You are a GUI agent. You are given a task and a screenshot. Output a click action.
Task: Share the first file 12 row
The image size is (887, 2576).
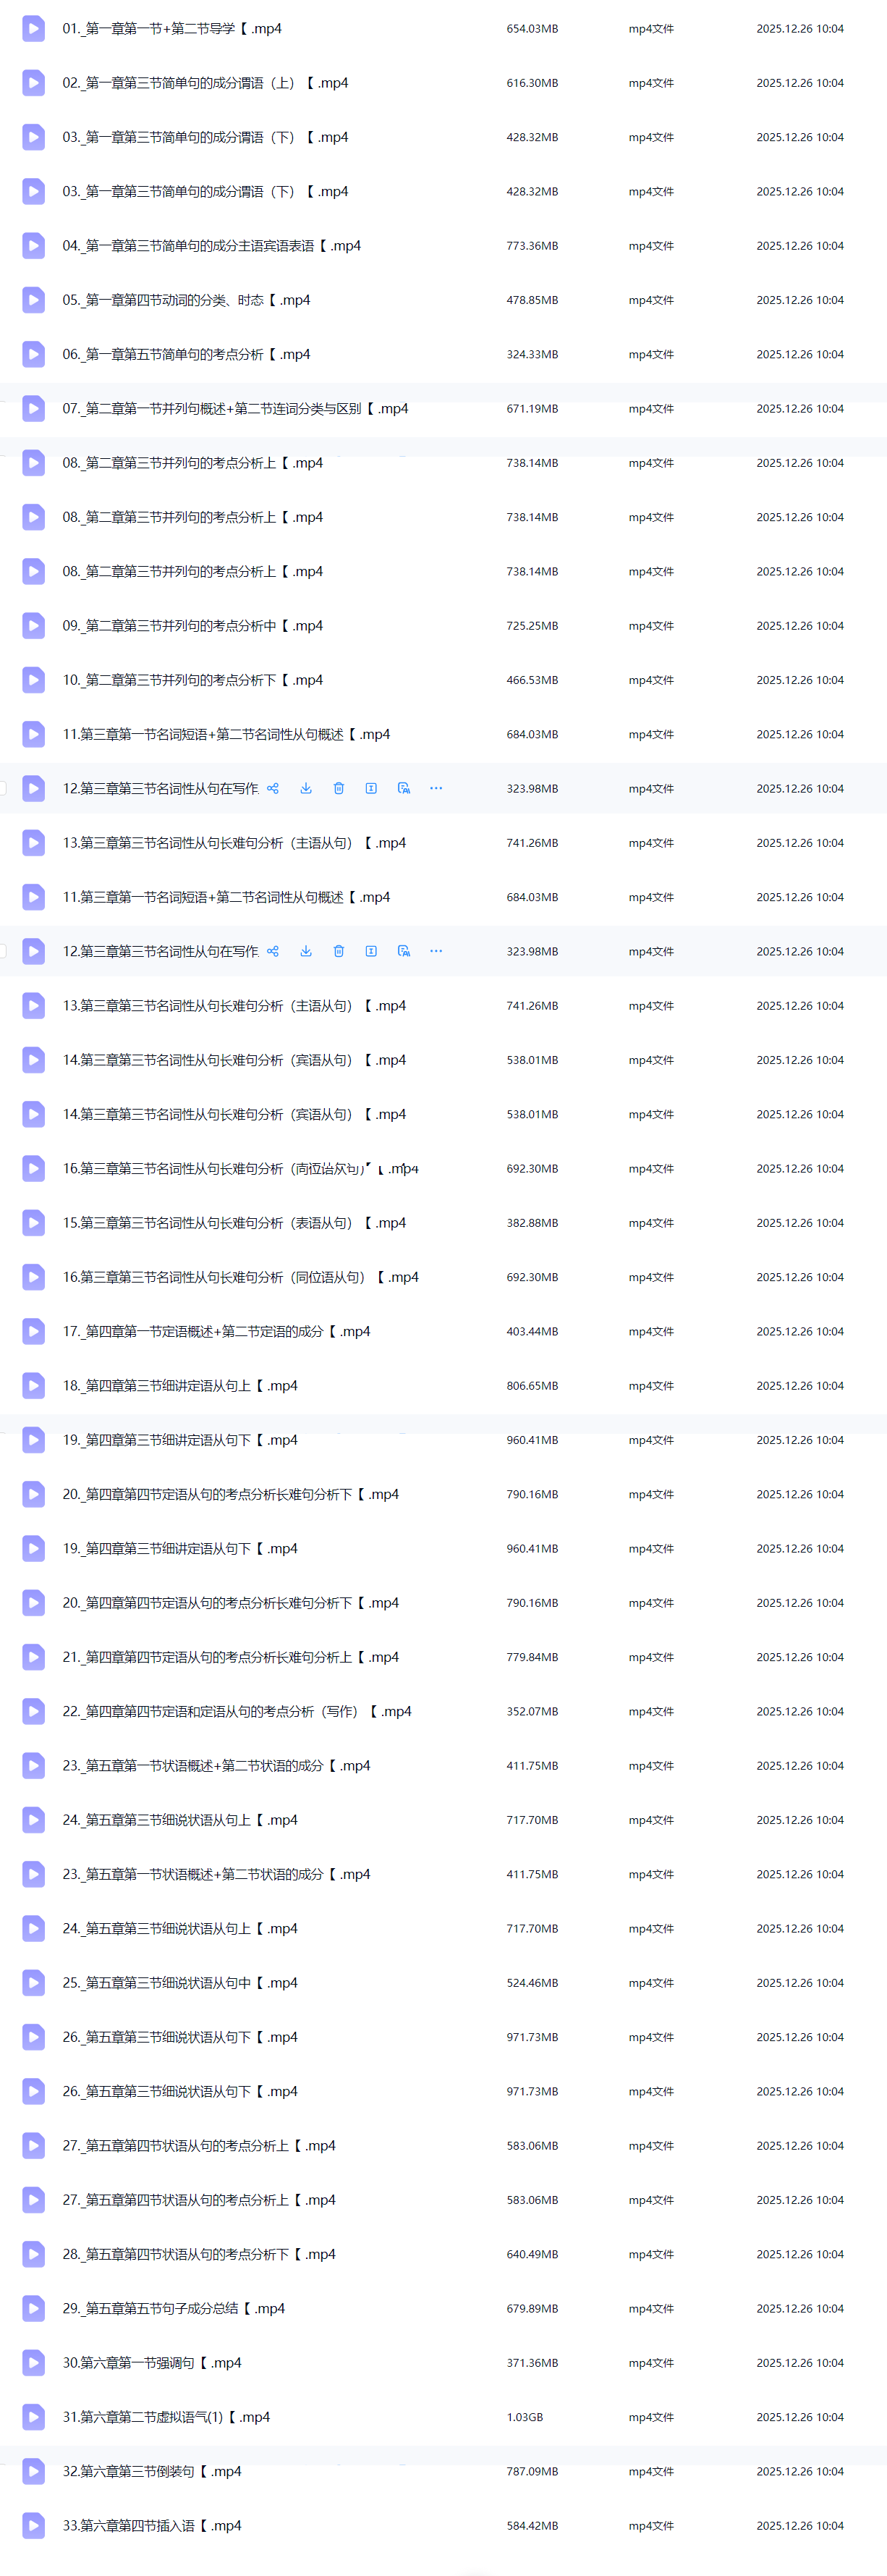click(273, 788)
